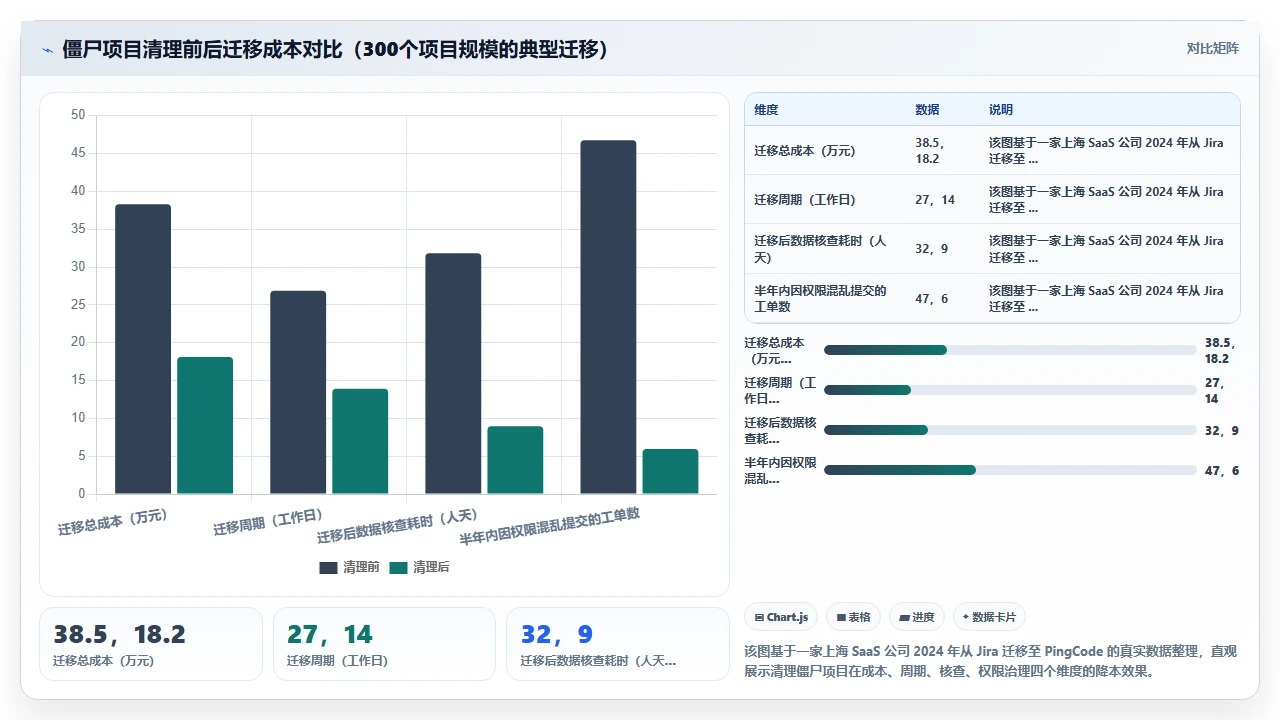Click the 清理后 bar for 数据核查耗时
The height and width of the screenshot is (720, 1280).
pyautogui.click(x=515, y=460)
